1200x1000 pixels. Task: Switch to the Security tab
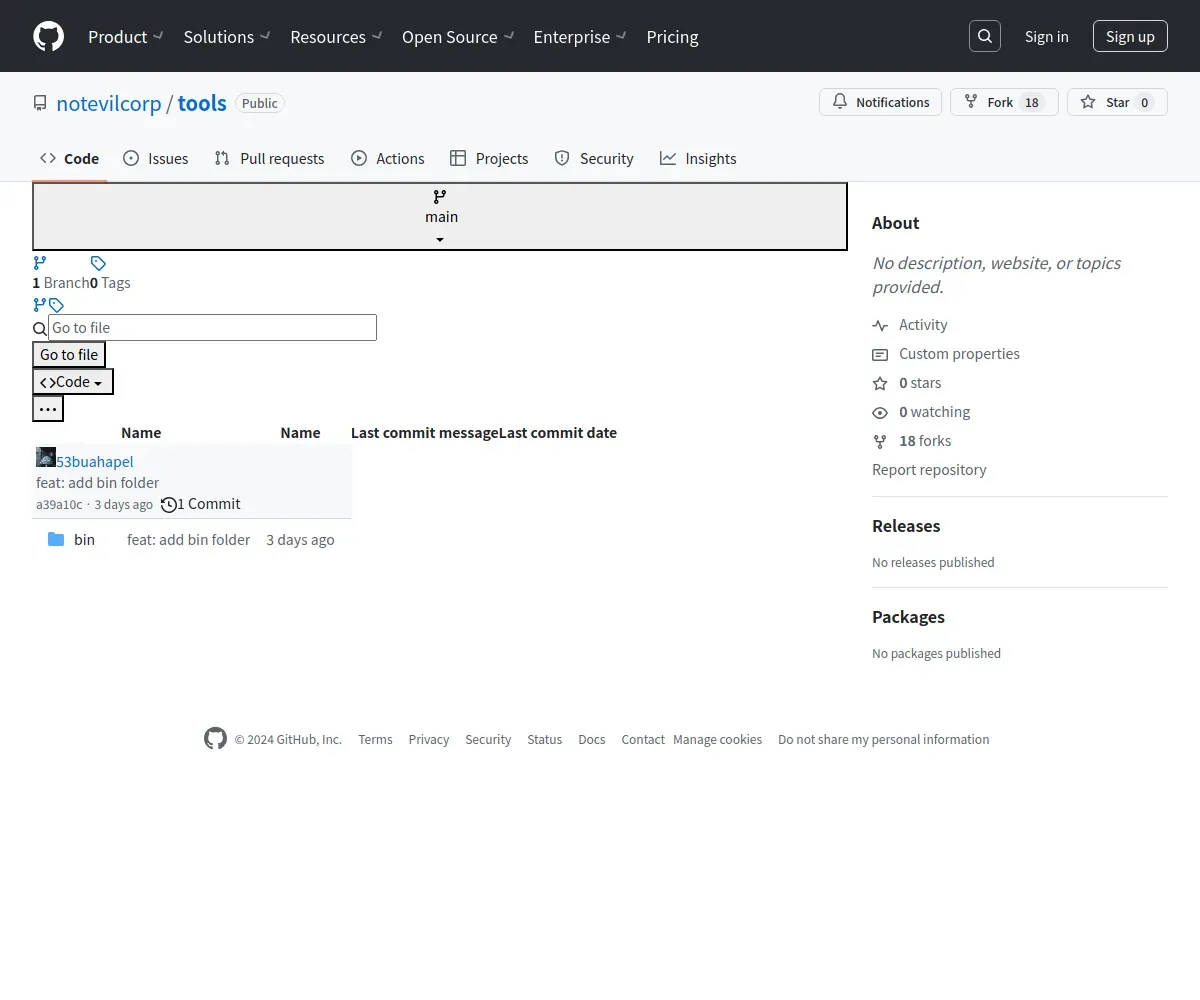(594, 158)
